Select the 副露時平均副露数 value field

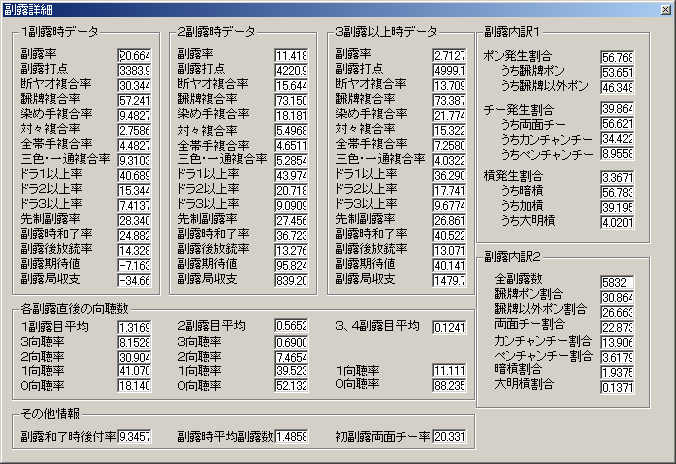pyautogui.click(x=292, y=437)
